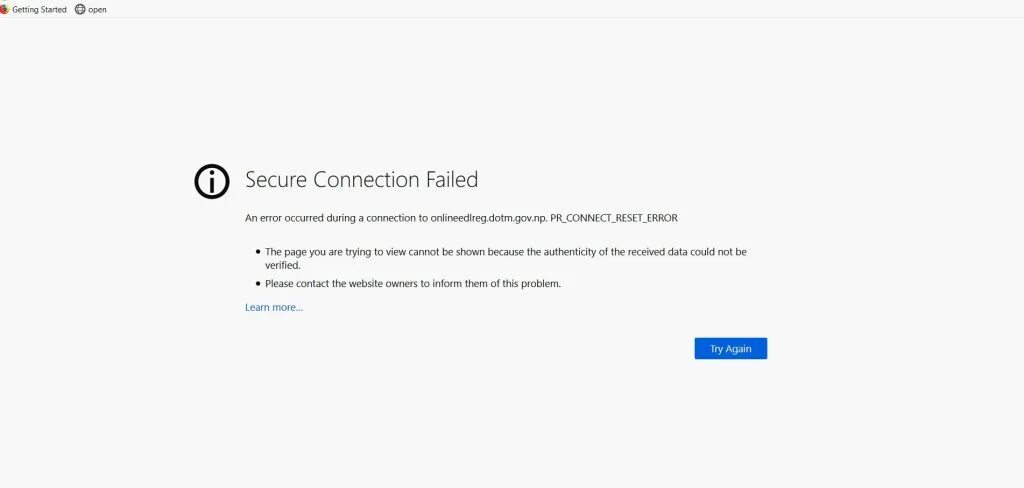Click the Firefox icon beside Getting Started
Screen dimensions: 1024x488
point(5,9)
